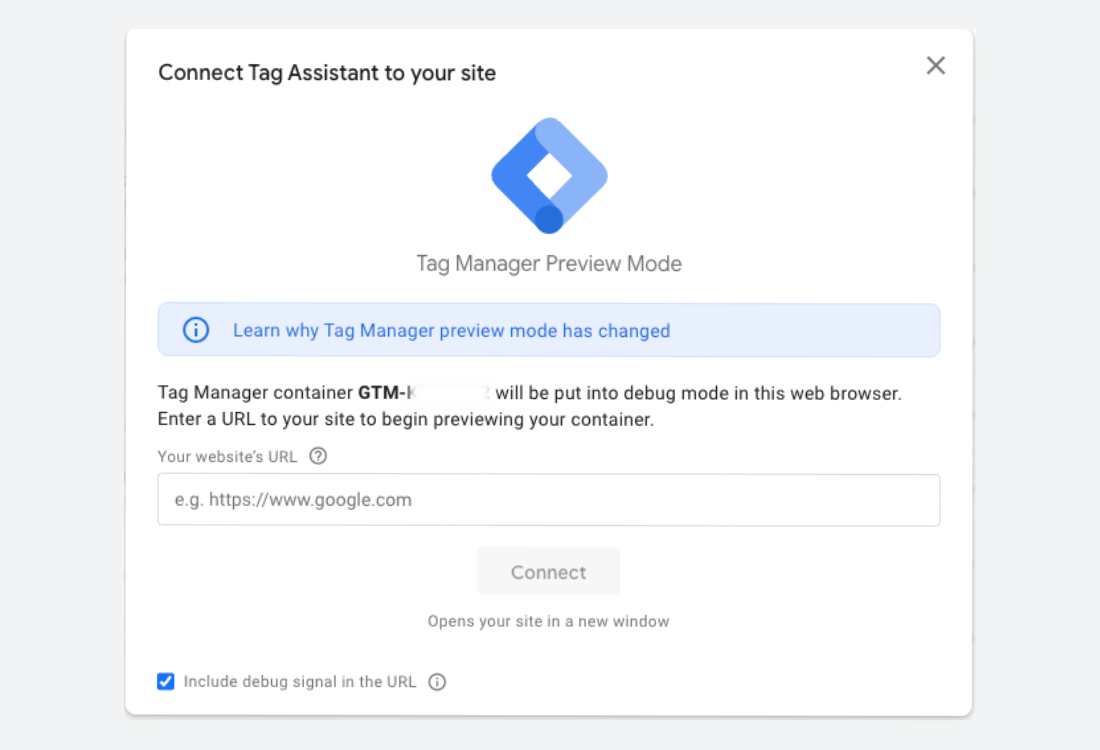Open 'Learn why Tag Manager preview mode has changed'
The image size is (1100, 750).
click(451, 330)
